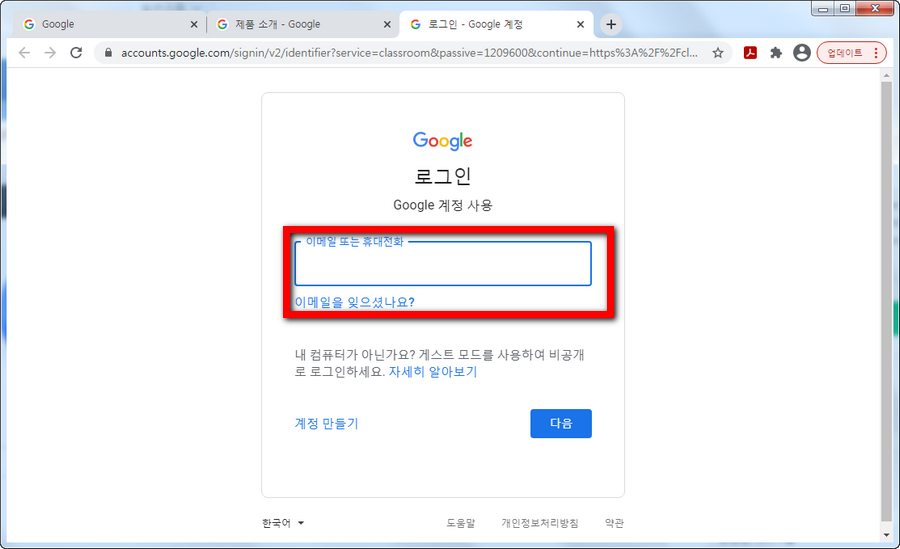Go back using the browser back arrow

24,53
